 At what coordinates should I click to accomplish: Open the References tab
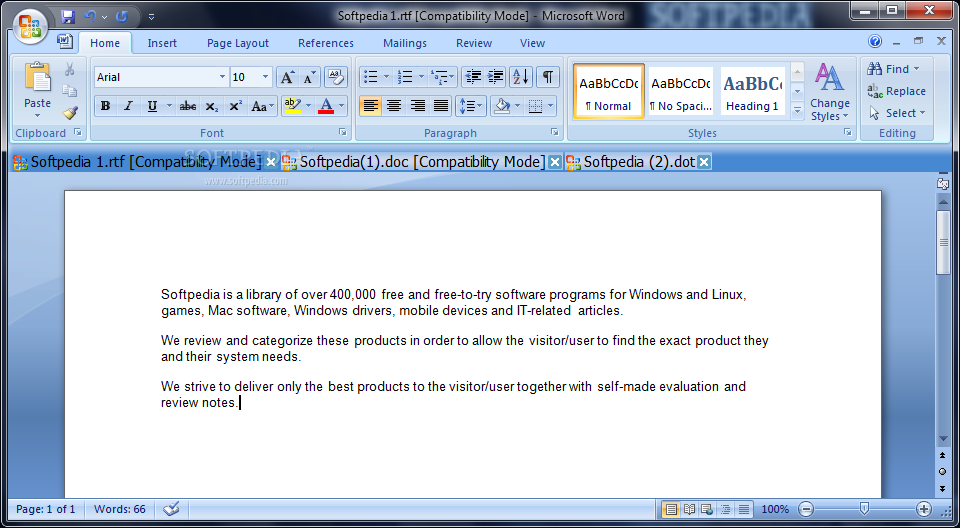[x=326, y=43]
